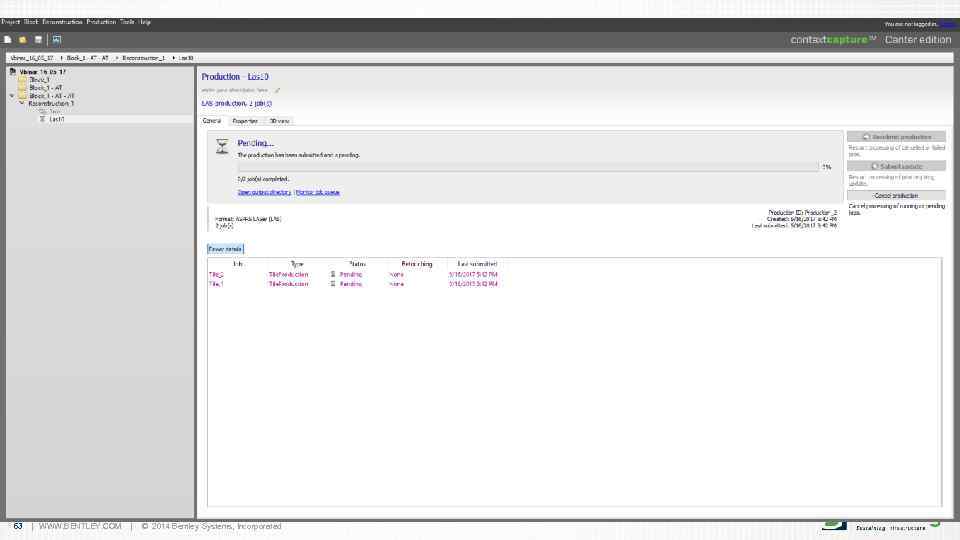The width and height of the screenshot is (960, 540).
Task: Click the Cancel production button
Action: pyautogui.click(x=896, y=195)
